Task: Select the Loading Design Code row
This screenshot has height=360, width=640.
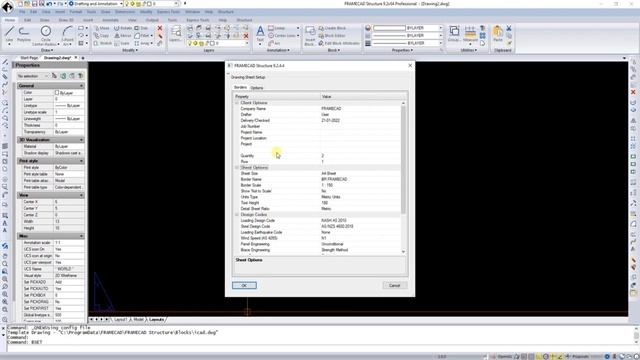Action: click(x=318, y=220)
